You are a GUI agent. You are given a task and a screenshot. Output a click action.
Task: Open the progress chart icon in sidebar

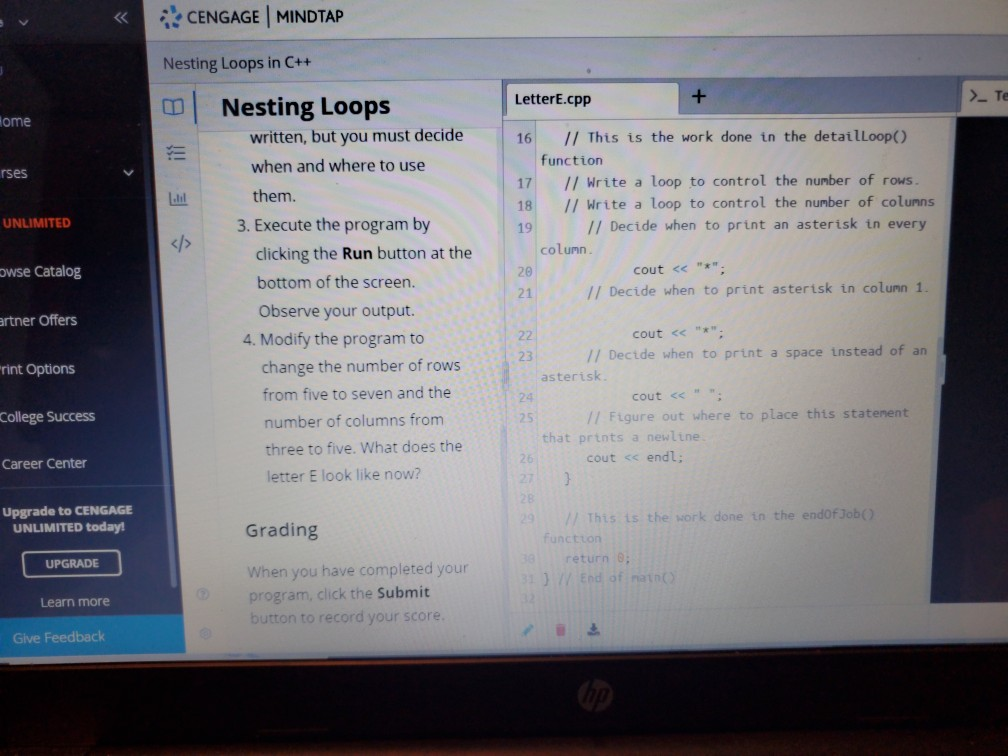pos(177,199)
